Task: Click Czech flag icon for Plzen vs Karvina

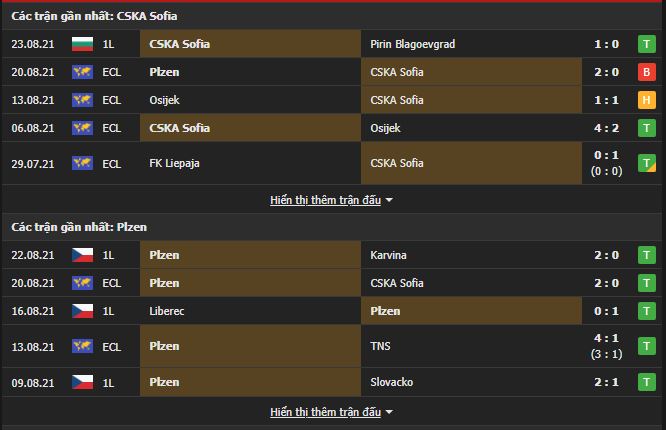Action: pos(82,255)
